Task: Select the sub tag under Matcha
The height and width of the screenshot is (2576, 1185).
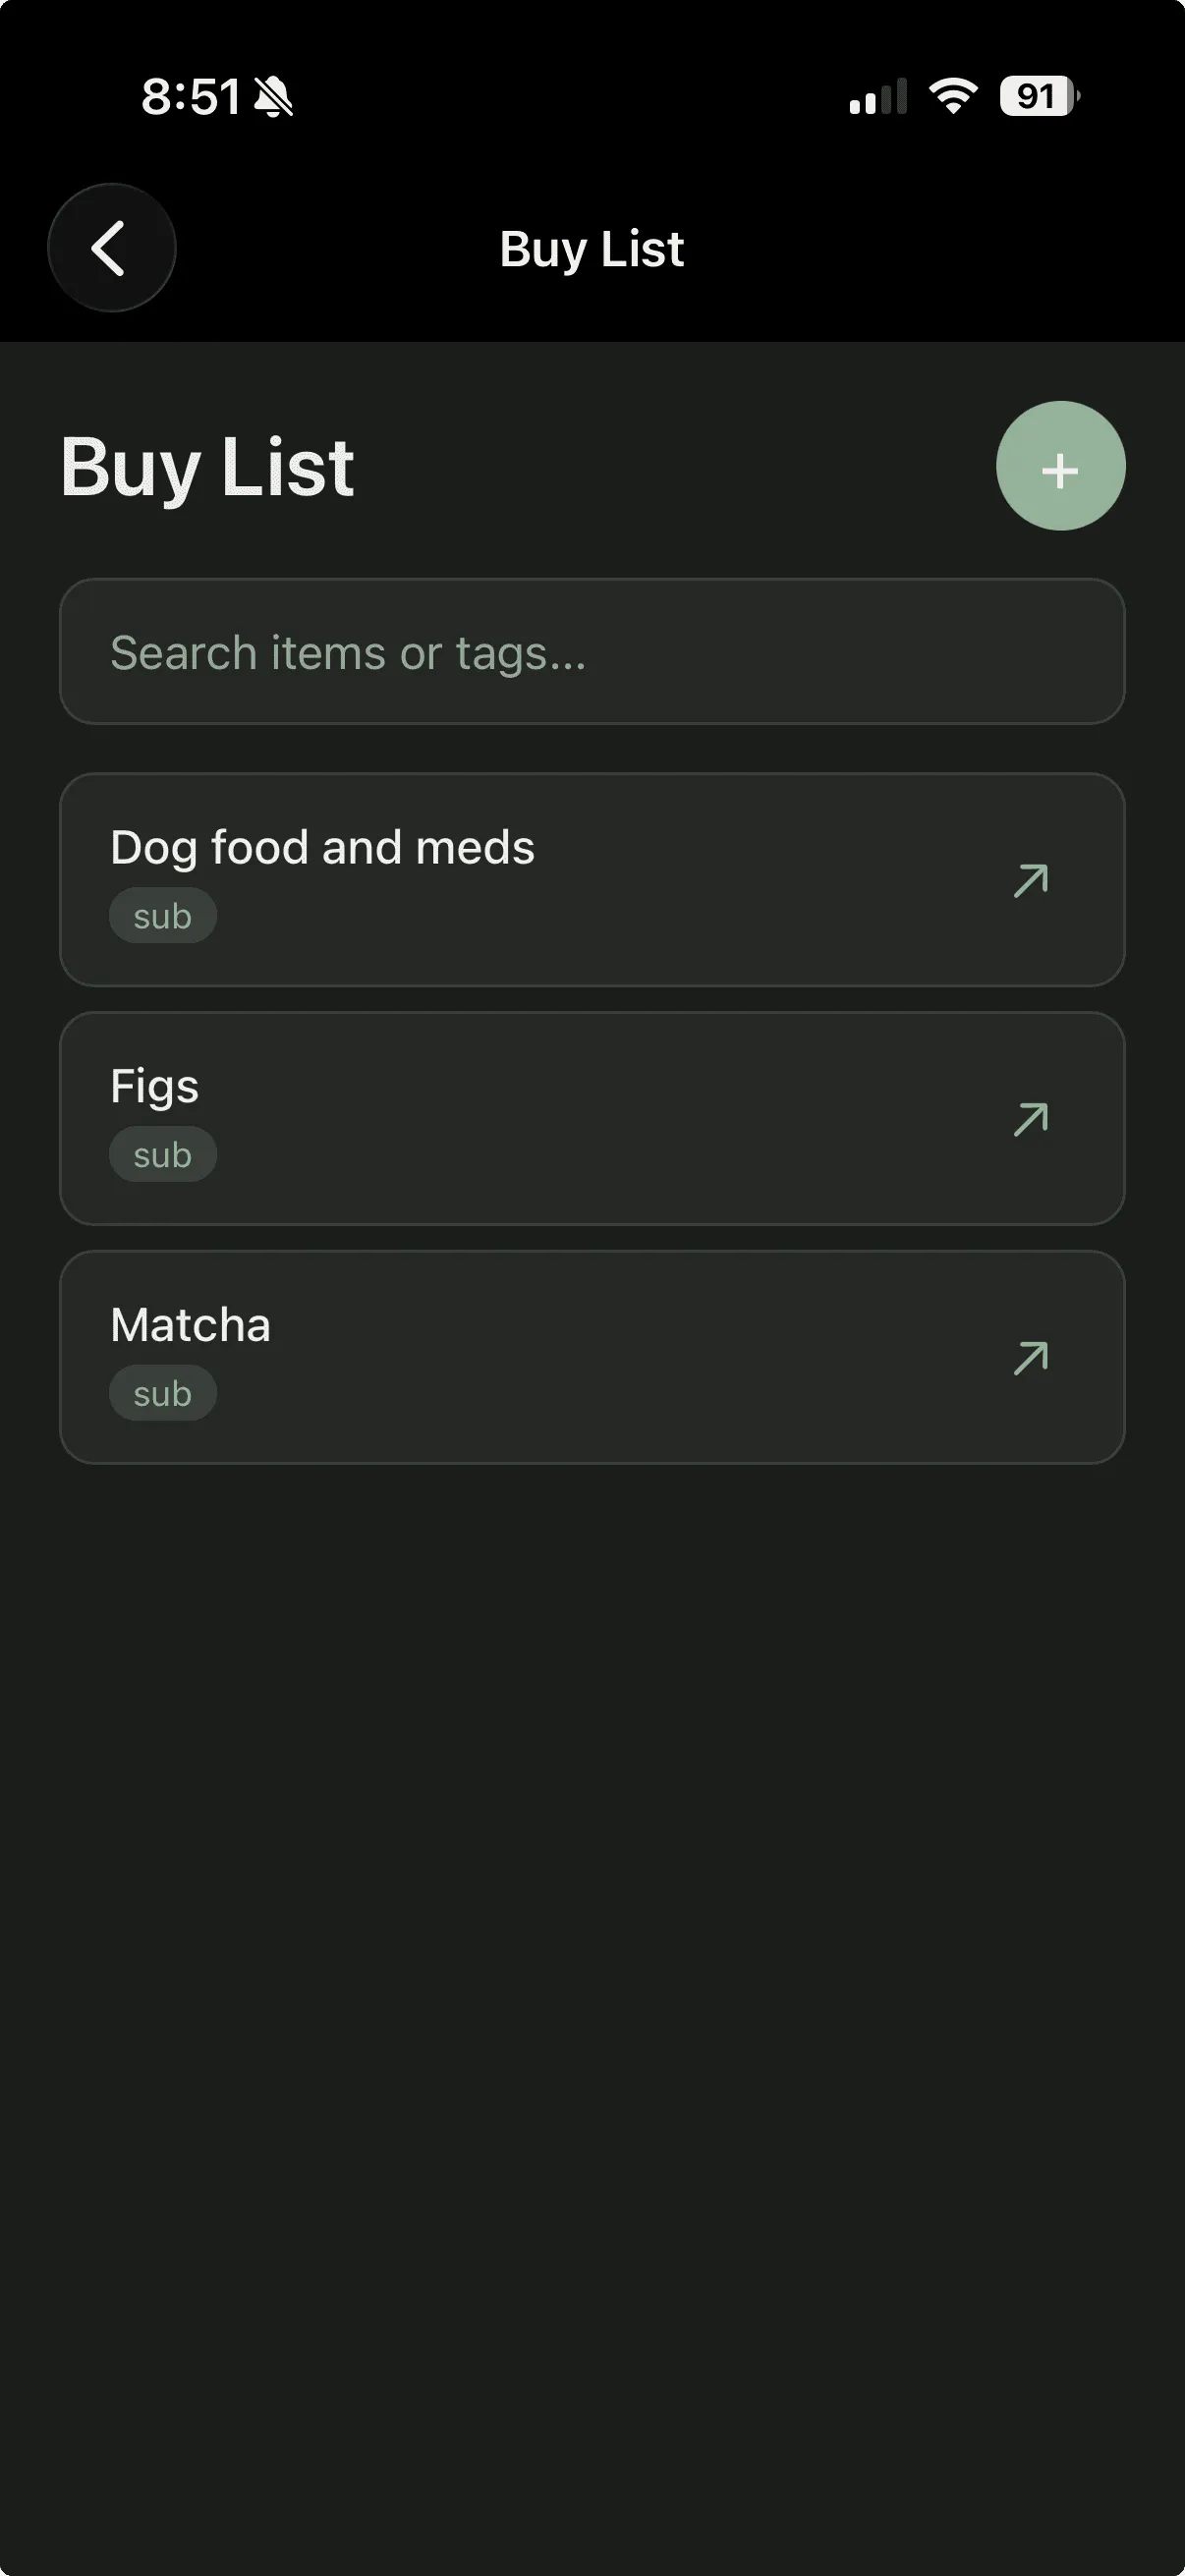Action: coord(162,1394)
